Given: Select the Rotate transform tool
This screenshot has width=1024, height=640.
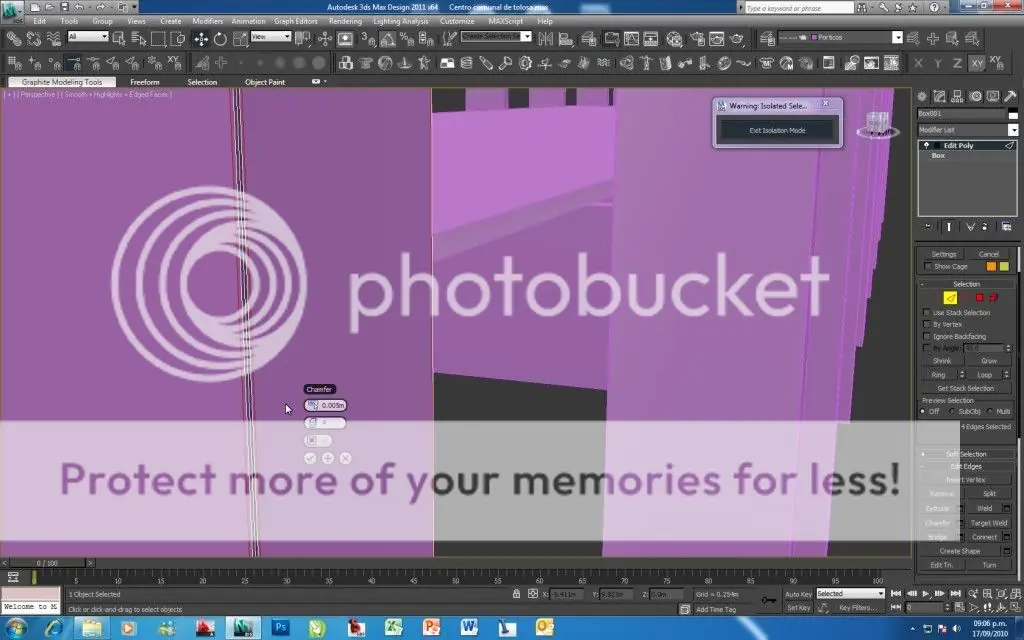Looking at the screenshot, I should pos(220,39).
